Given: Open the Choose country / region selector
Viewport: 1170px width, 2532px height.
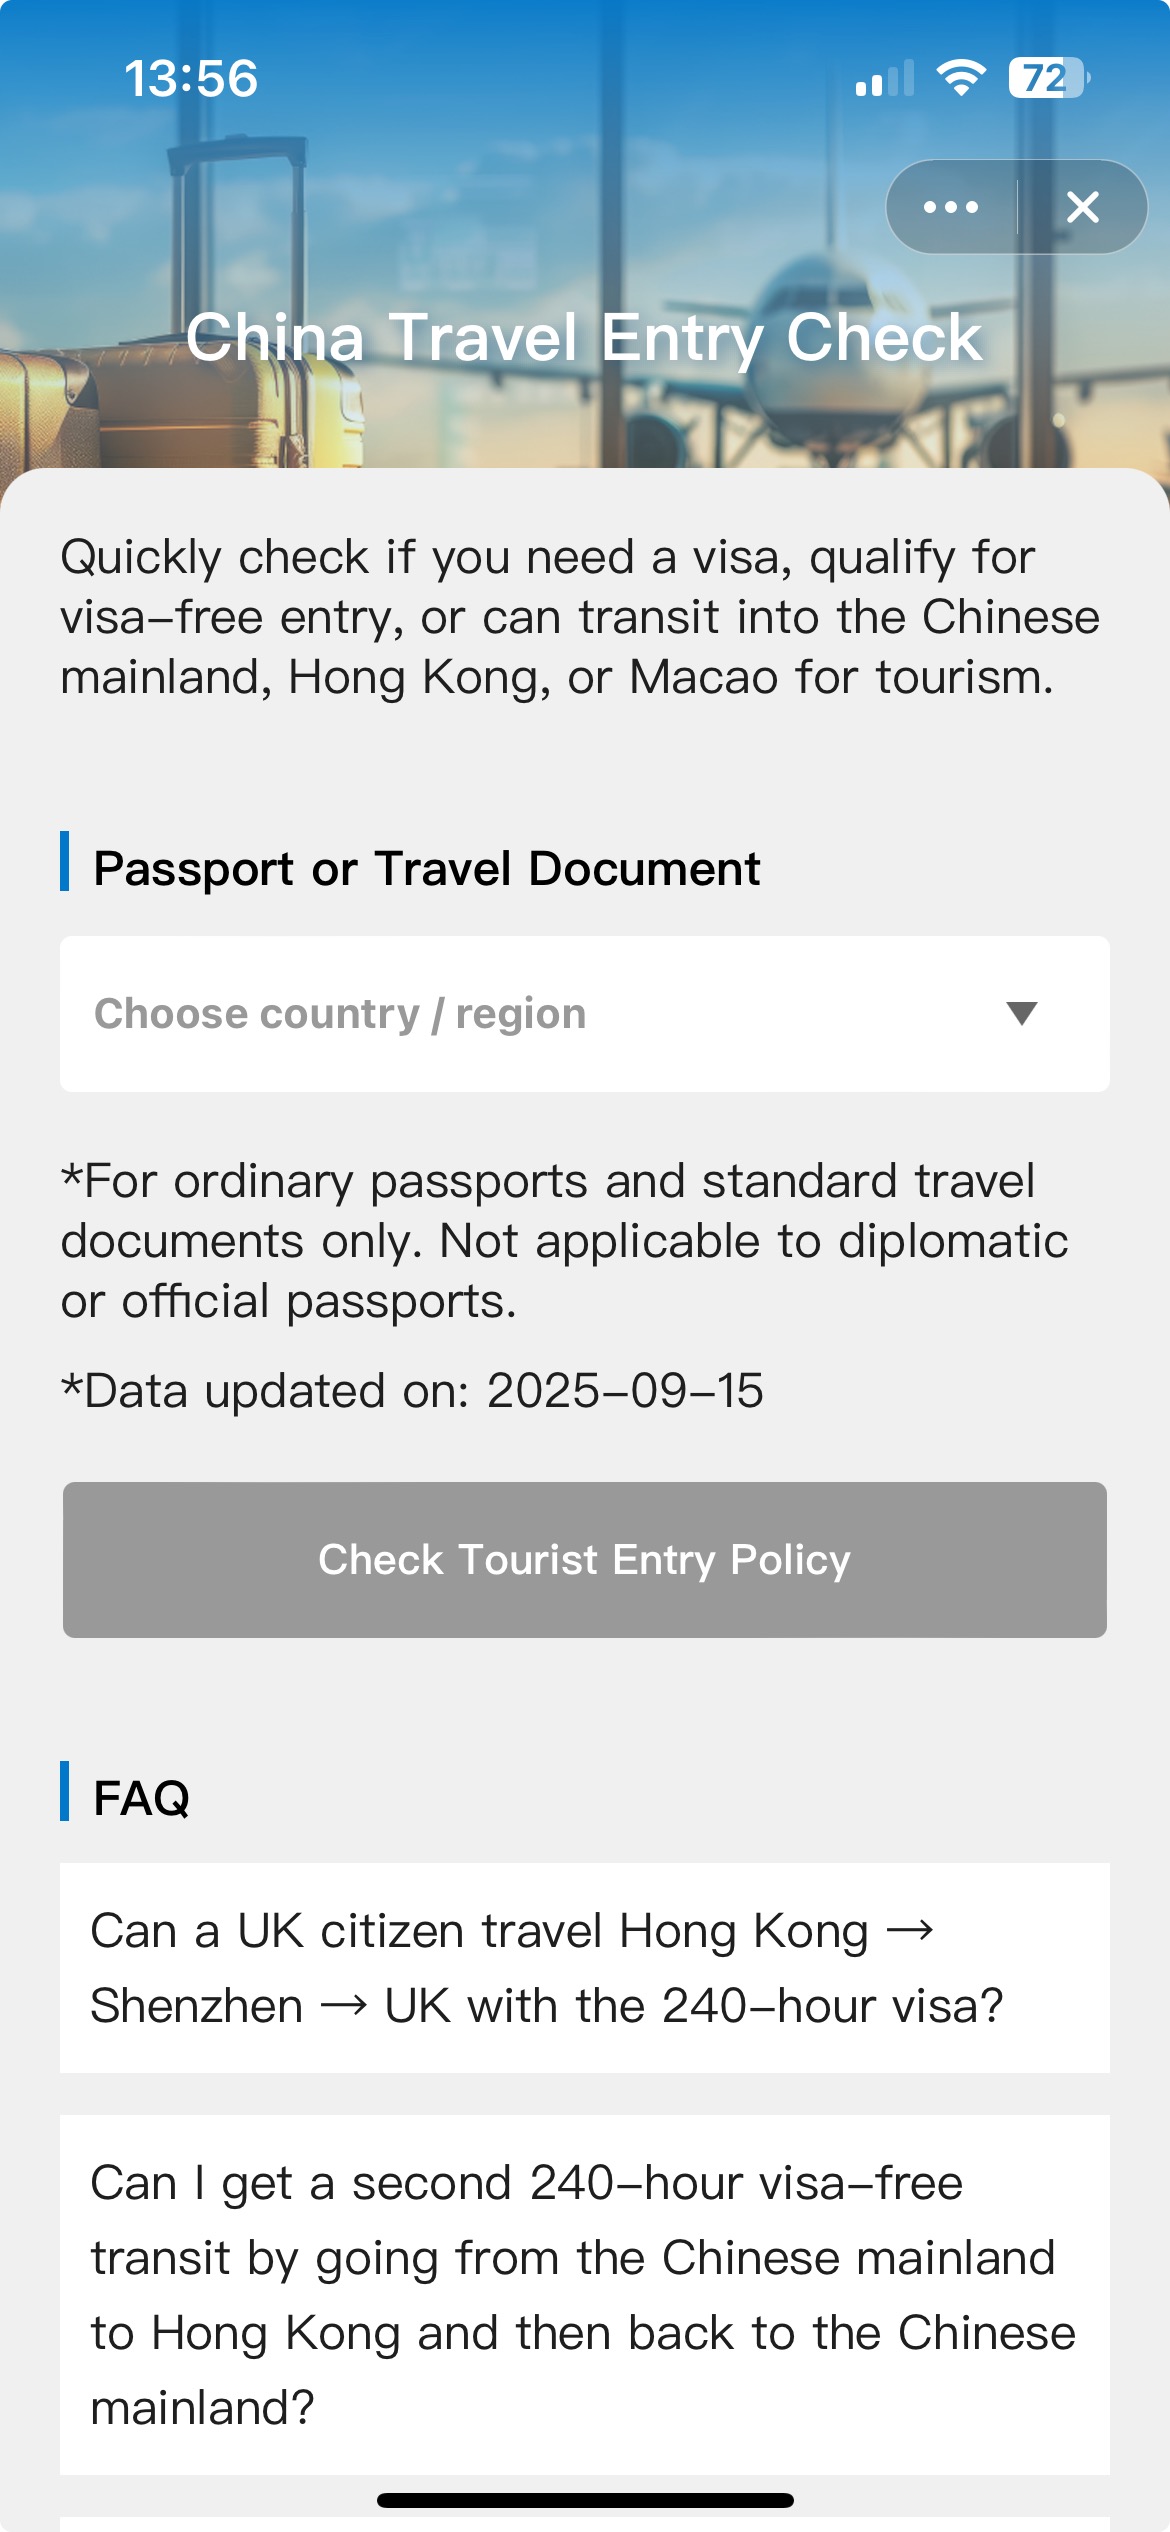Looking at the screenshot, I should (x=540, y=1013).
